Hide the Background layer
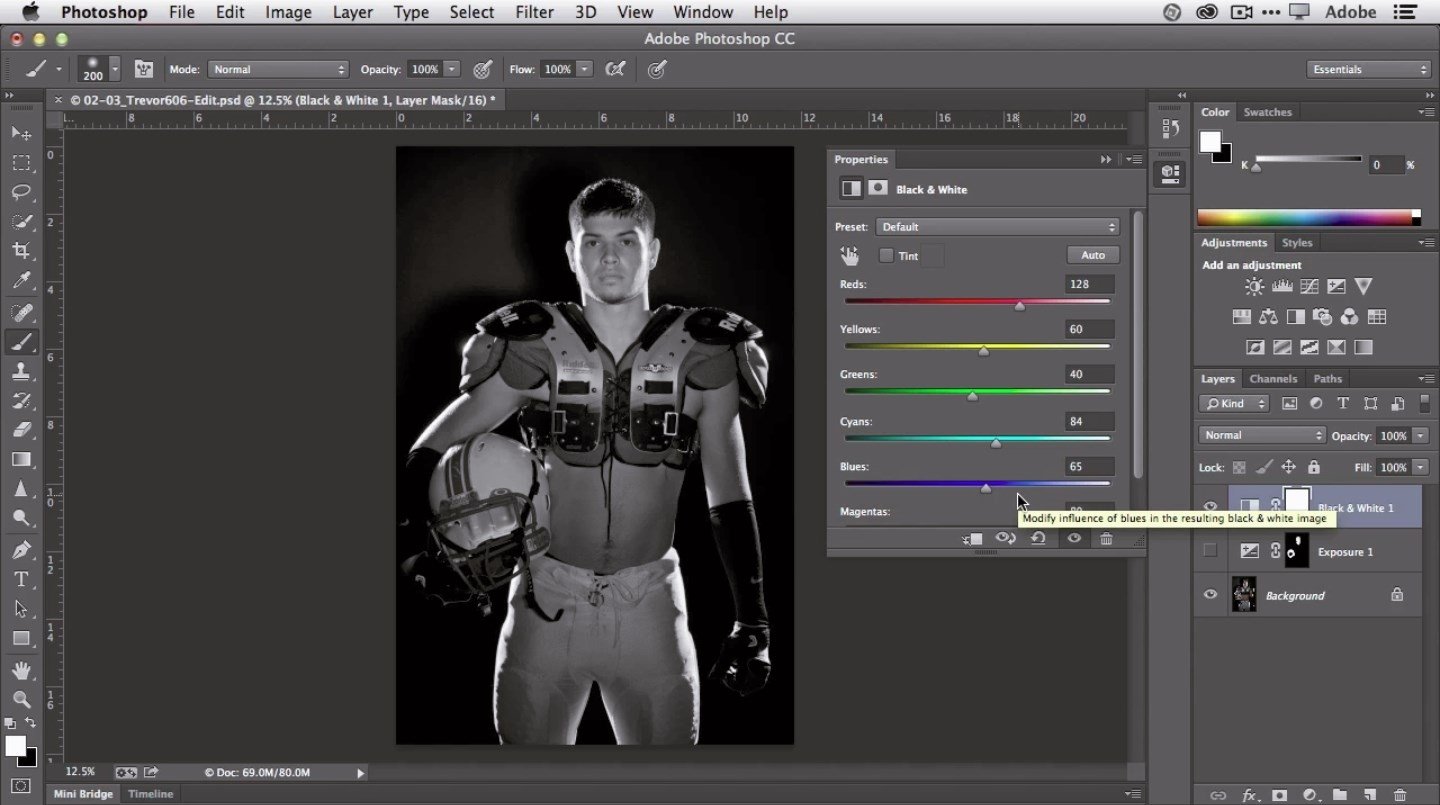The image size is (1440, 805). 1210,595
